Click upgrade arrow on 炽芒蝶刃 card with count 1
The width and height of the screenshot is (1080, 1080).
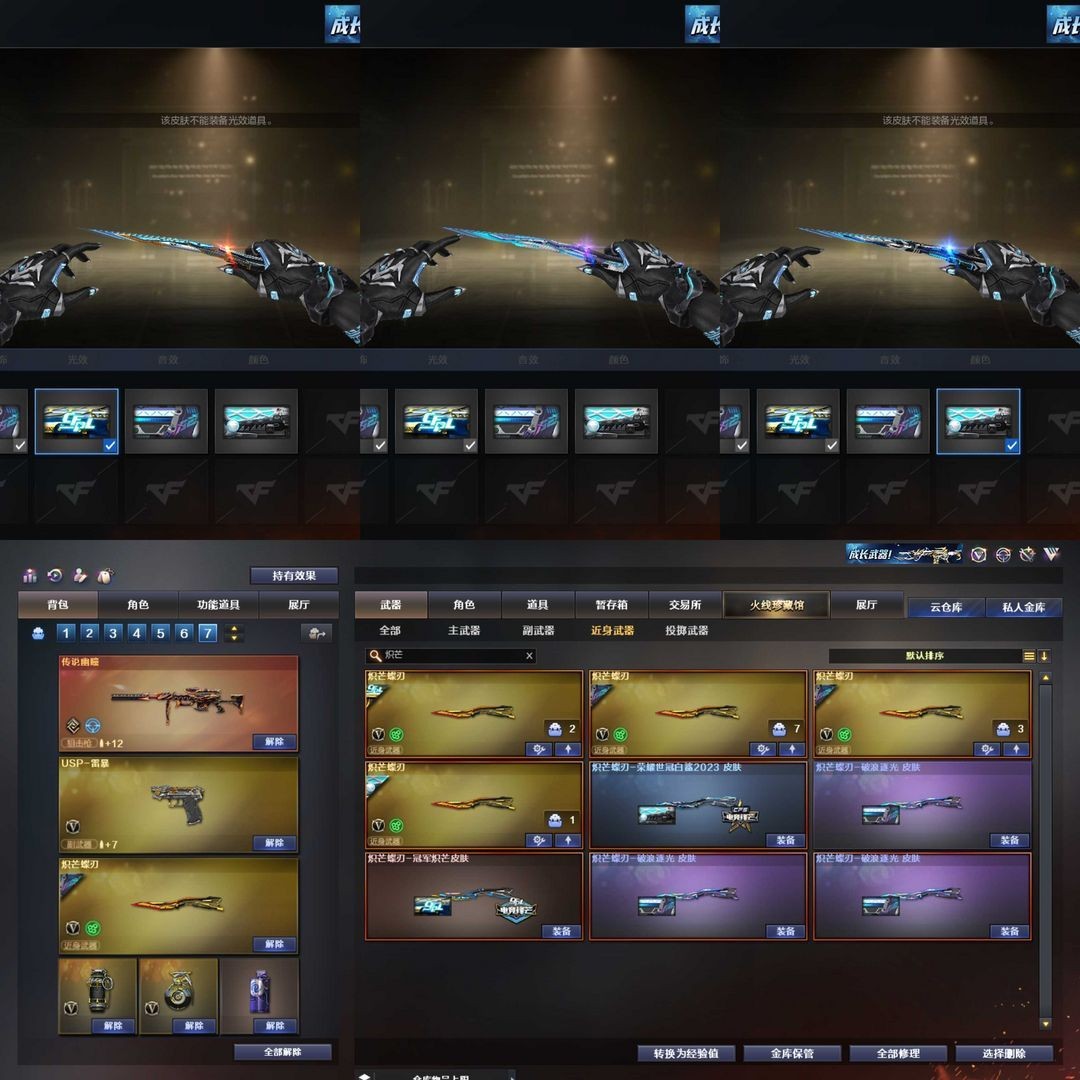coord(568,840)
